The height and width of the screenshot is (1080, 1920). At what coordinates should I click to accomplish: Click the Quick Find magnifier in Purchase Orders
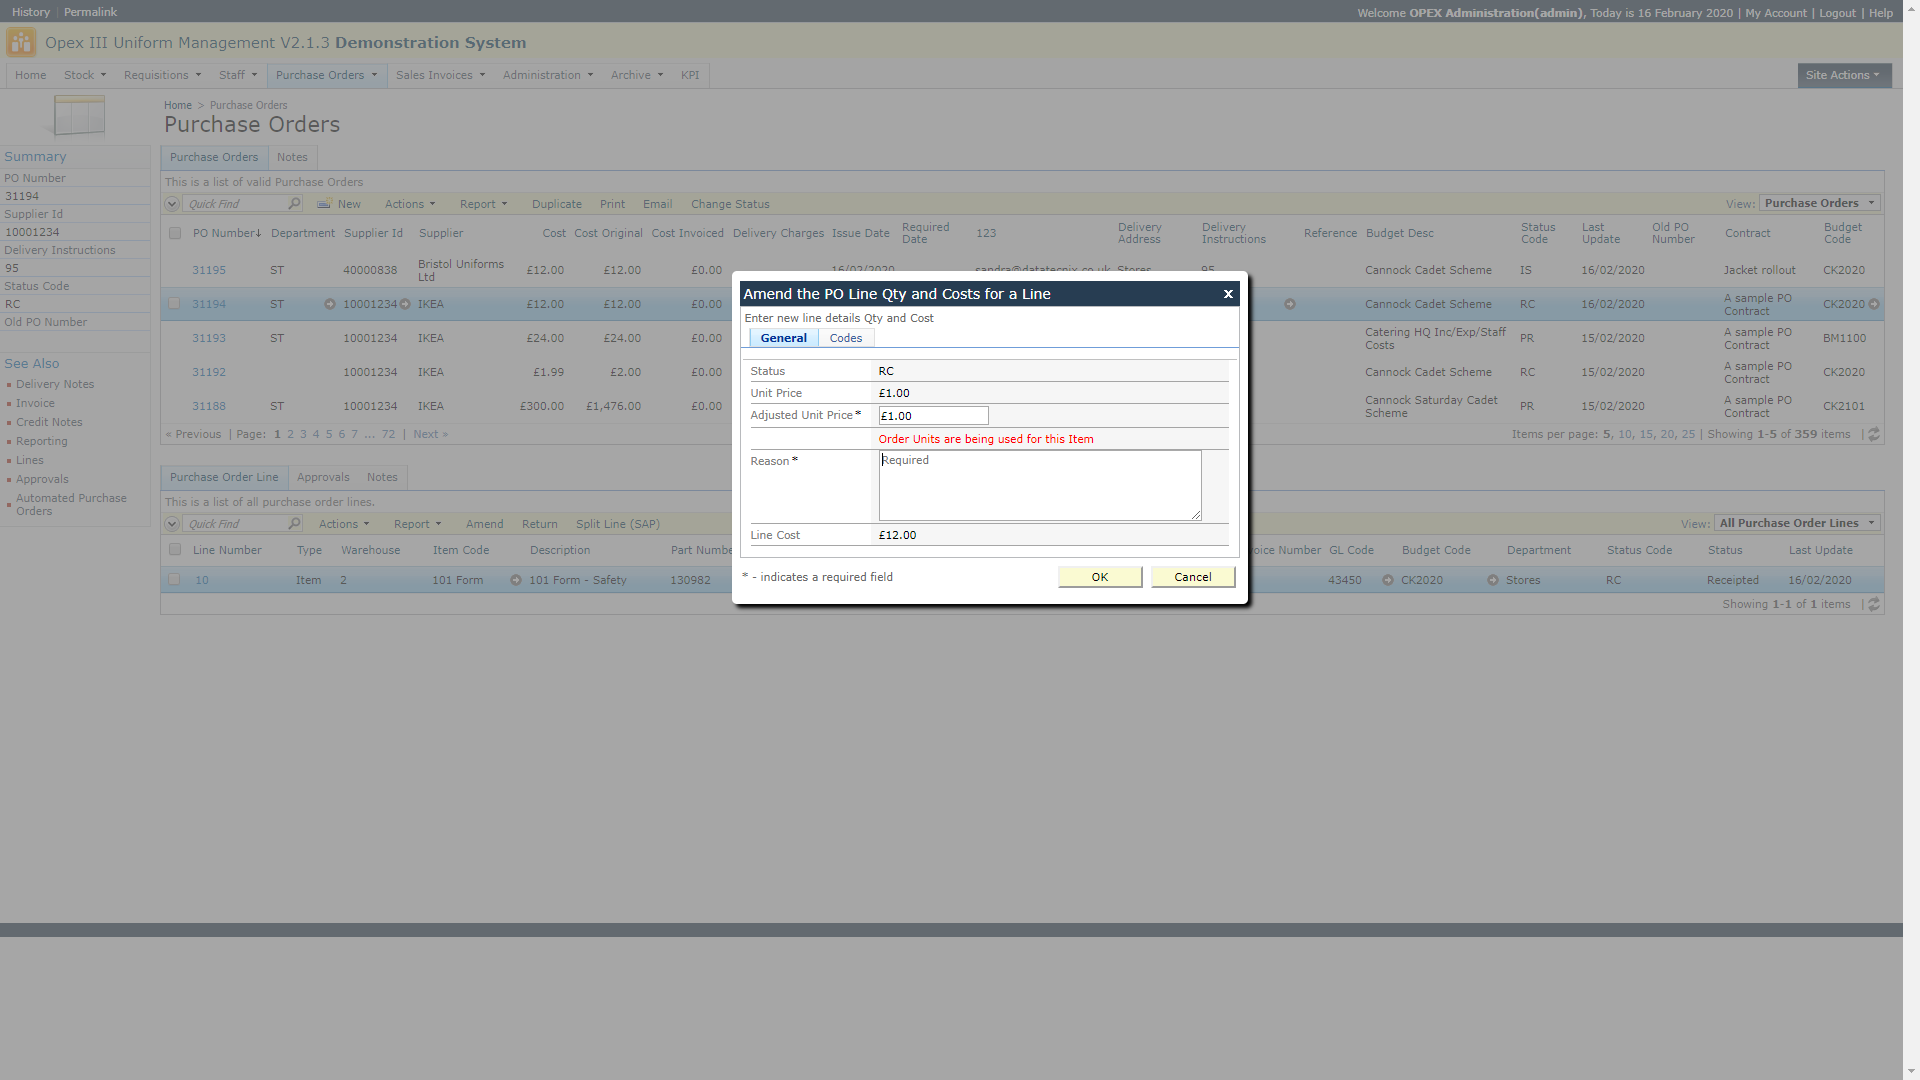tap(294, 204)
